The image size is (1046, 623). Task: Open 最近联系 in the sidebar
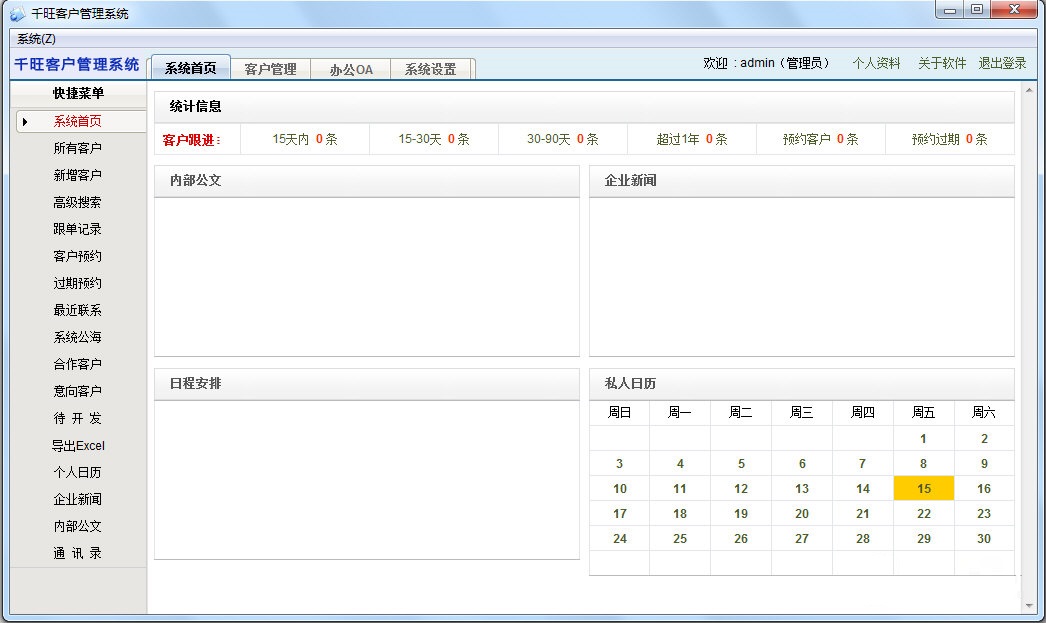pyautogui.click(x=77, y=310)
